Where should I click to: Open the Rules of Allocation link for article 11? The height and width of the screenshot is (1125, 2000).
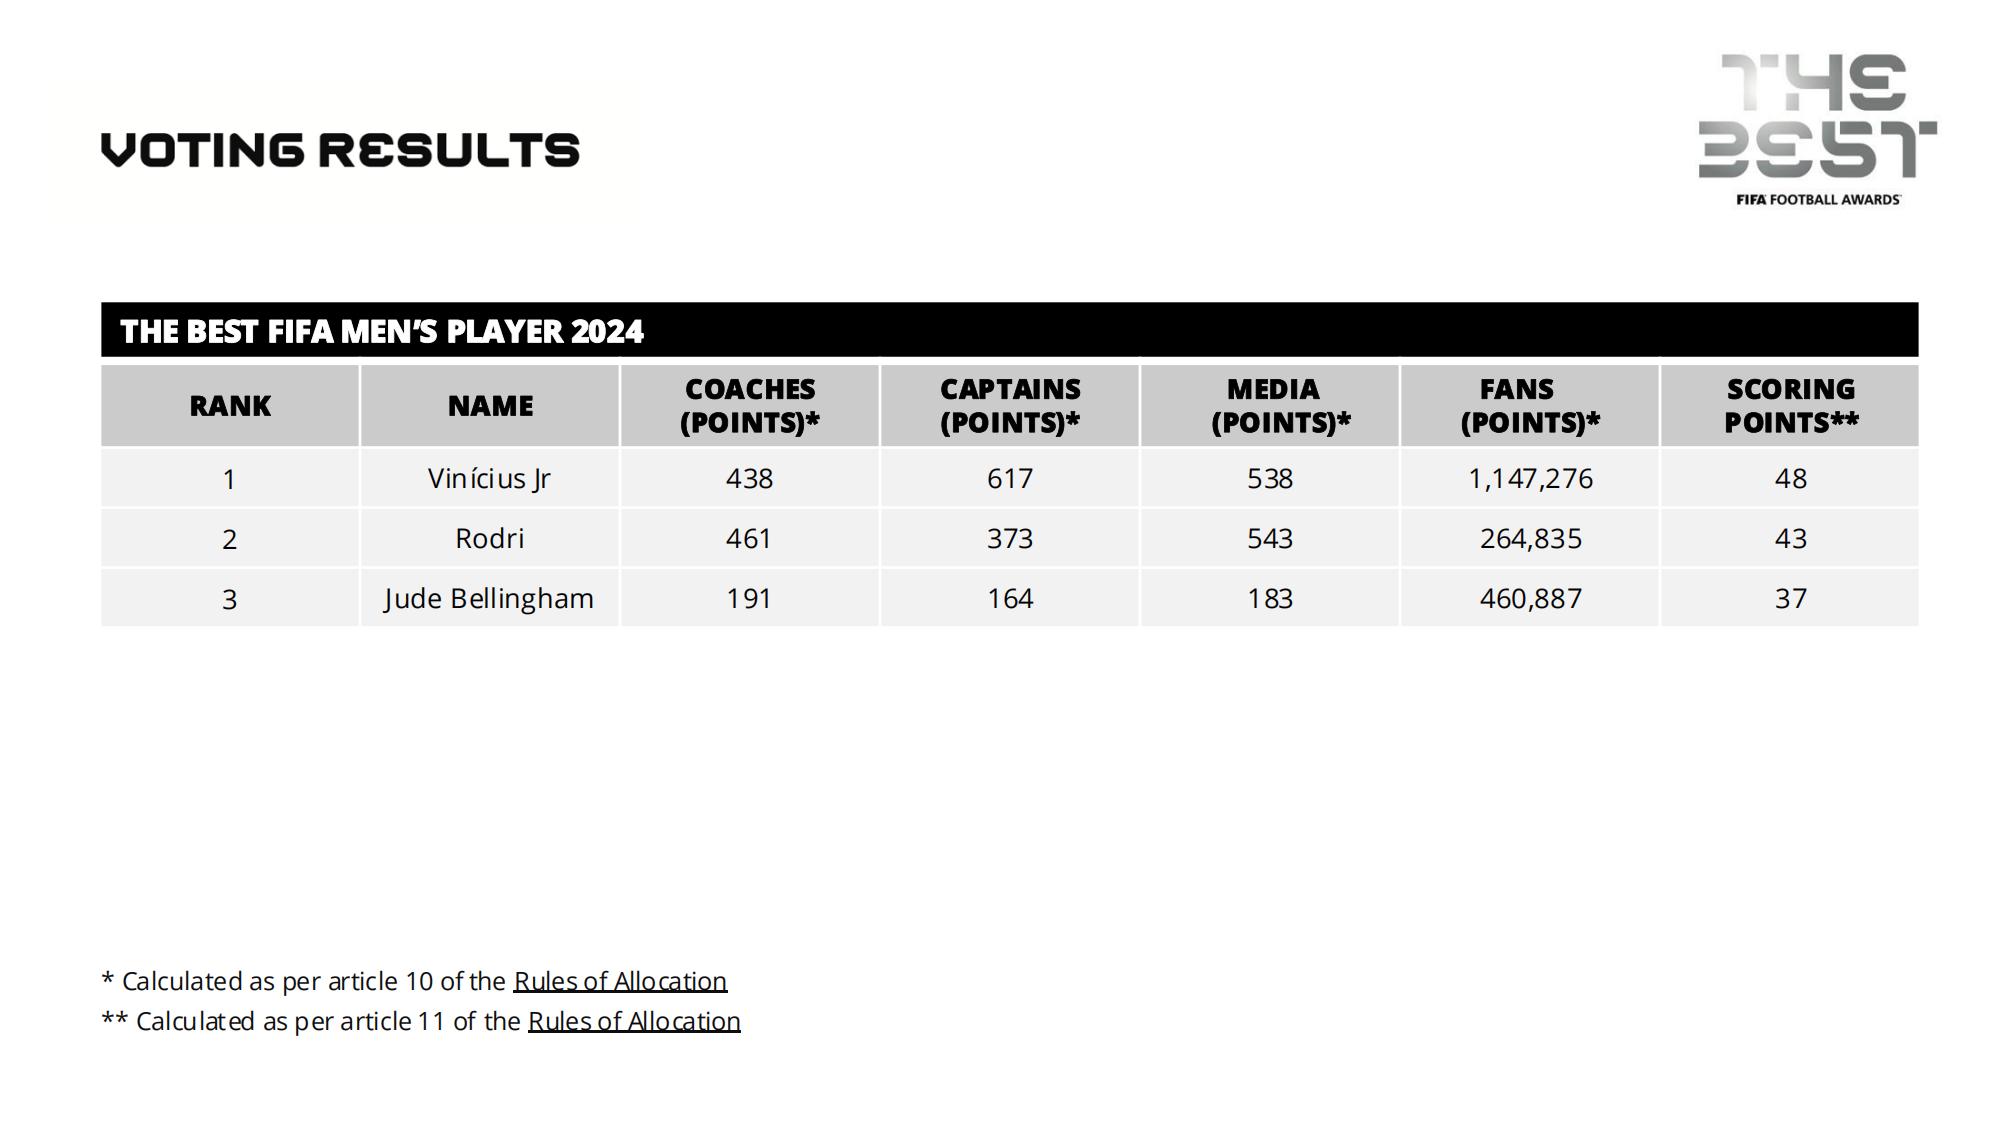click(x=634, y=1021)
